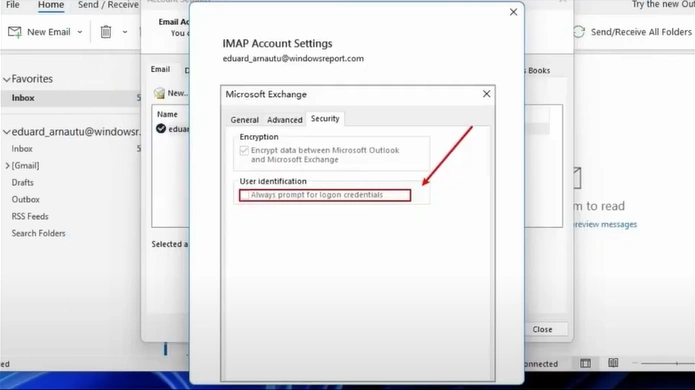Open the Outbox folder

pyautogui.click(x=26, y=199)
